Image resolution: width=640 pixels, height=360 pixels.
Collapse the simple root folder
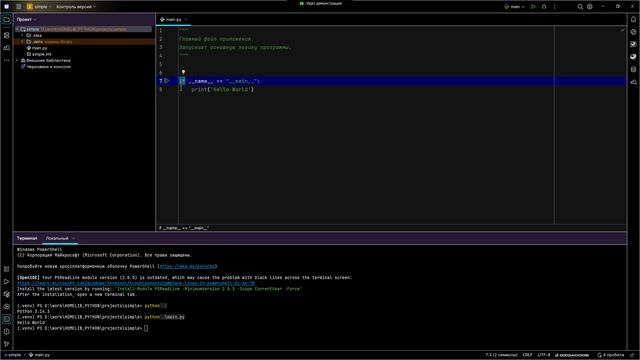coord(17,29)
